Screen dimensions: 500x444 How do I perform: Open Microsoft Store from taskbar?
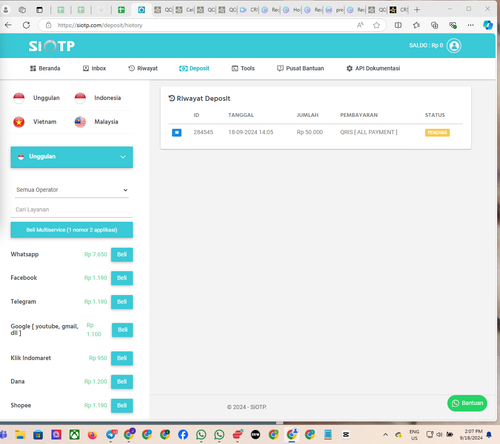(x=38, y=435)
